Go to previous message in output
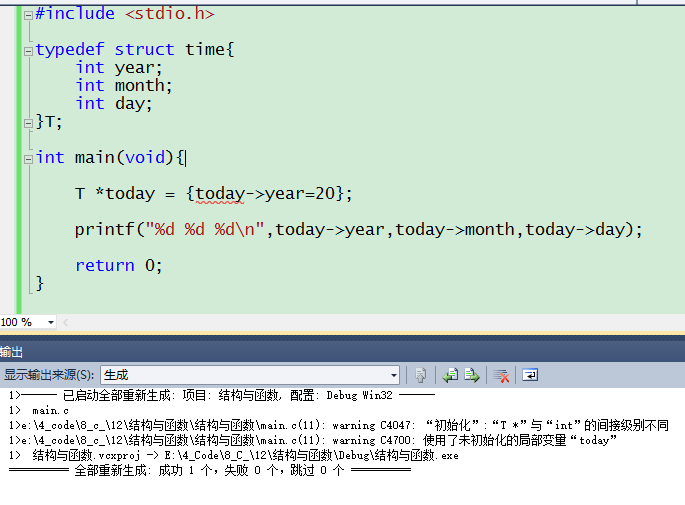This screenshot has height=505, width=685. tap(450, 375)
